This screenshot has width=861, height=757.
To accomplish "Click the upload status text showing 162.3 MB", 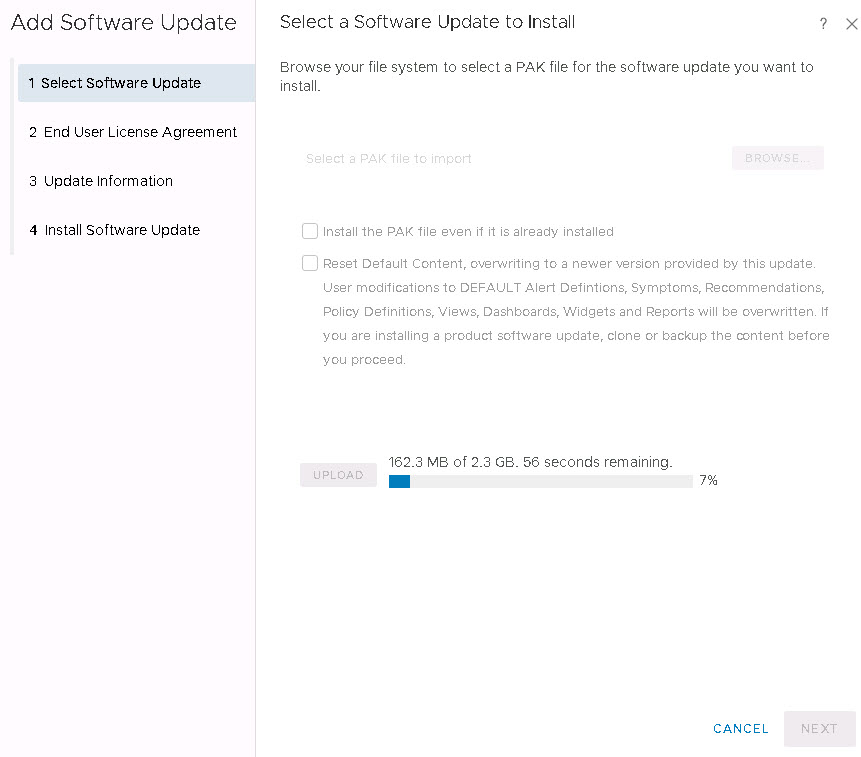I will 530,462.
